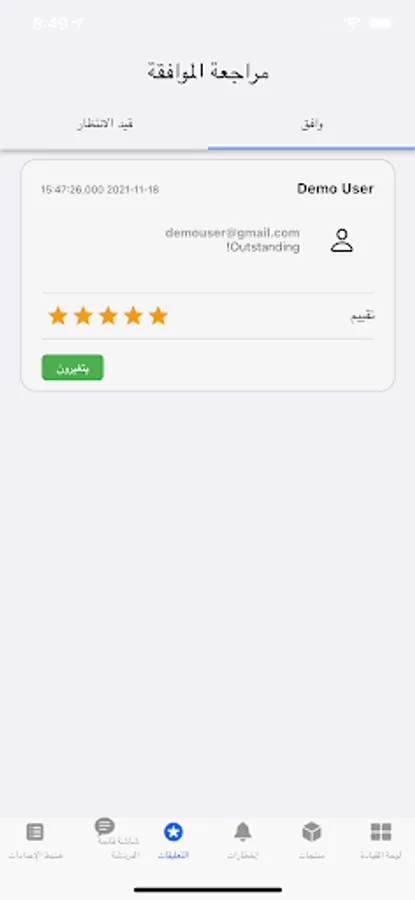Tap the Outstanding! review comment
Screen dimensions: 415x900
pos(263,247)
